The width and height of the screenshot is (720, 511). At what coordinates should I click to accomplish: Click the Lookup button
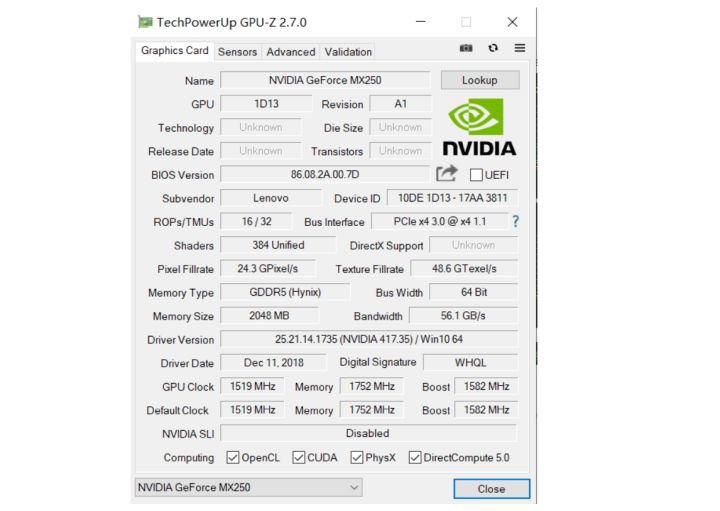[x=480, y=80]
